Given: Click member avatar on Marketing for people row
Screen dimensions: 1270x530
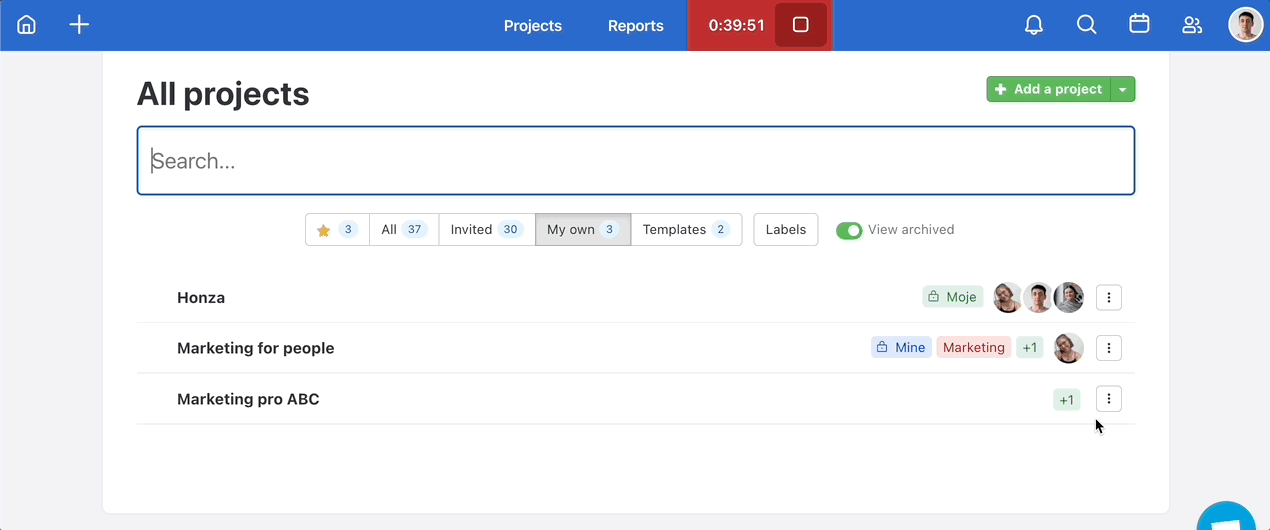Looking at the screenshot, I should [1069, 348].
